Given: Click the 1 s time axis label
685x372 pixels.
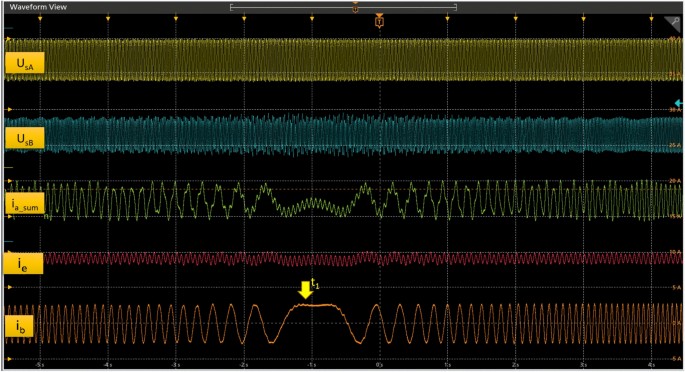Looking at the screenshot, I should (x=447, y=365).
